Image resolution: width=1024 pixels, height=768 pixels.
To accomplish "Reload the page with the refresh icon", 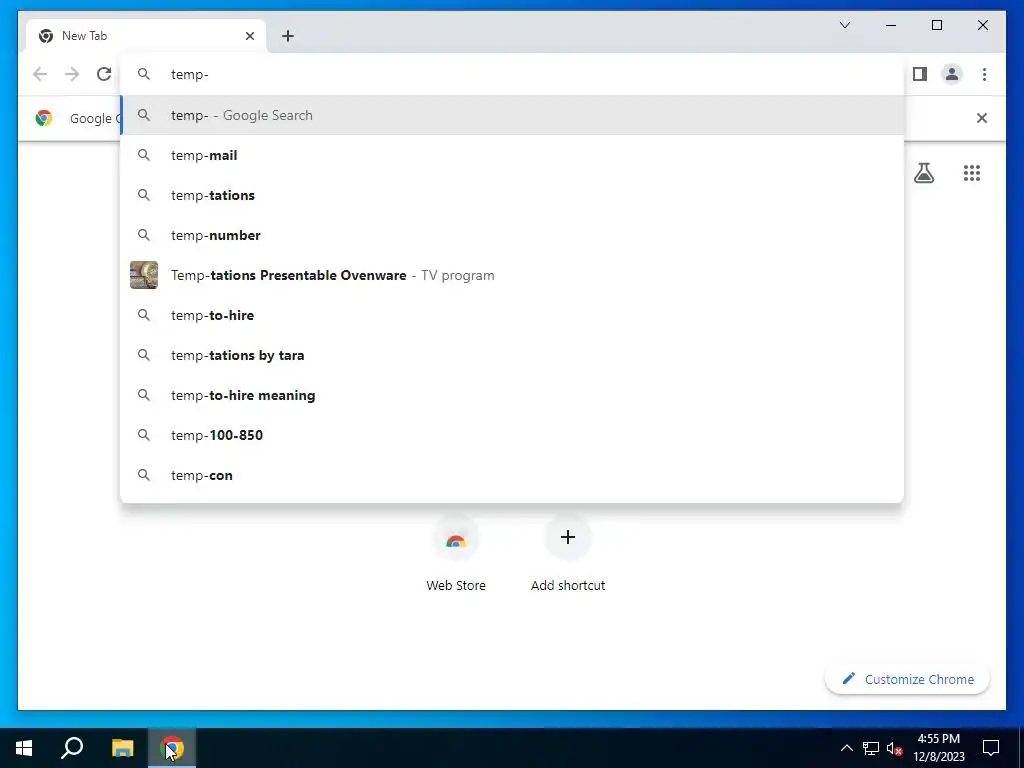I will [104, 74].
